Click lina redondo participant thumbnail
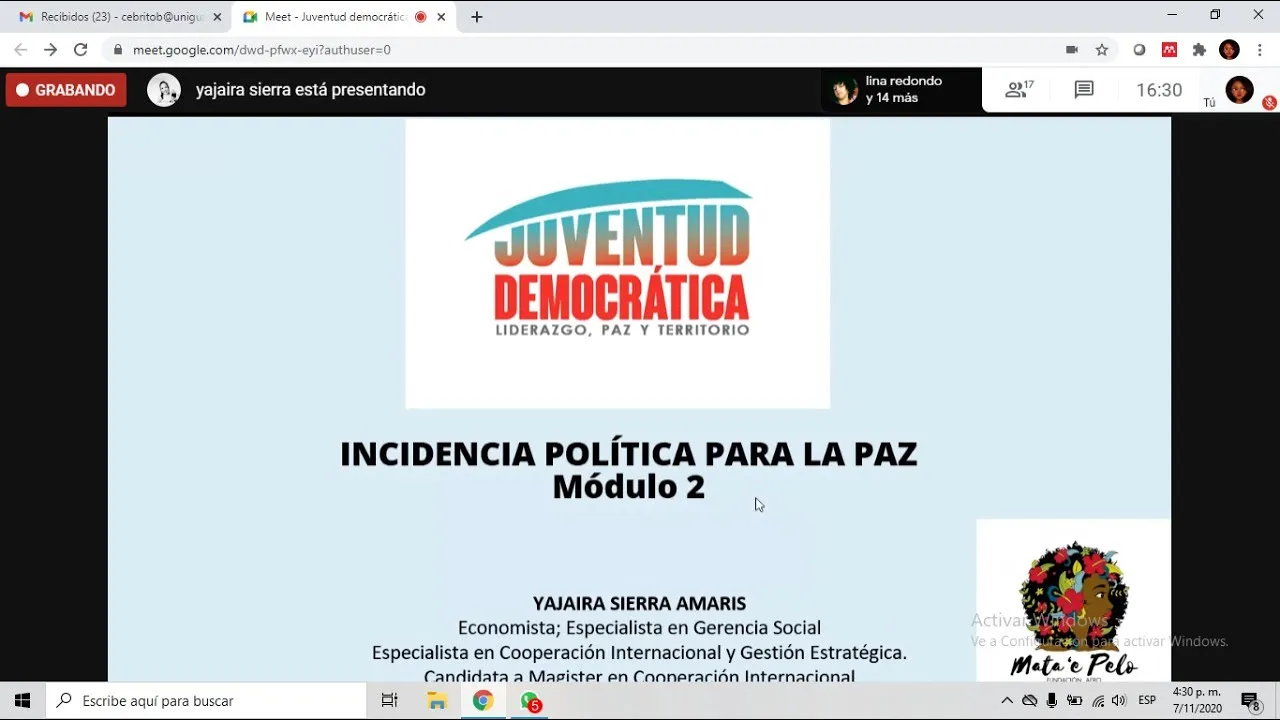 point(845,90)
